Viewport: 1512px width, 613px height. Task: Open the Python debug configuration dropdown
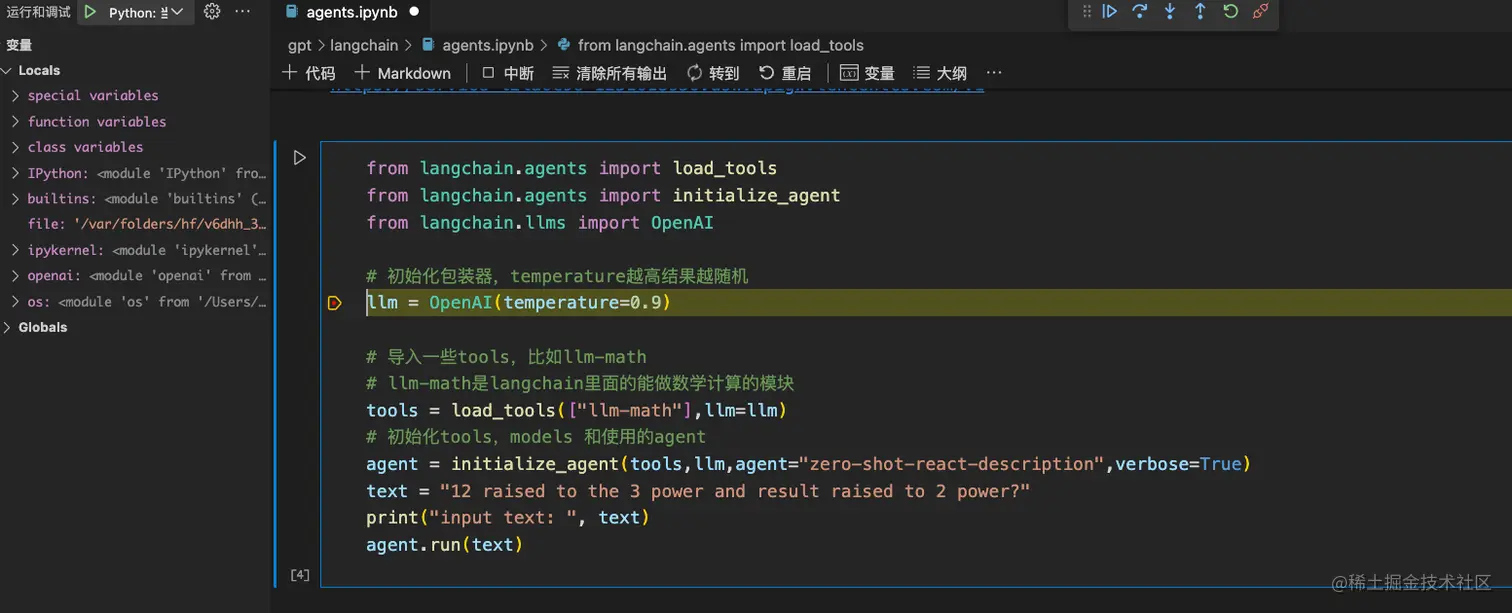[146, 12]
